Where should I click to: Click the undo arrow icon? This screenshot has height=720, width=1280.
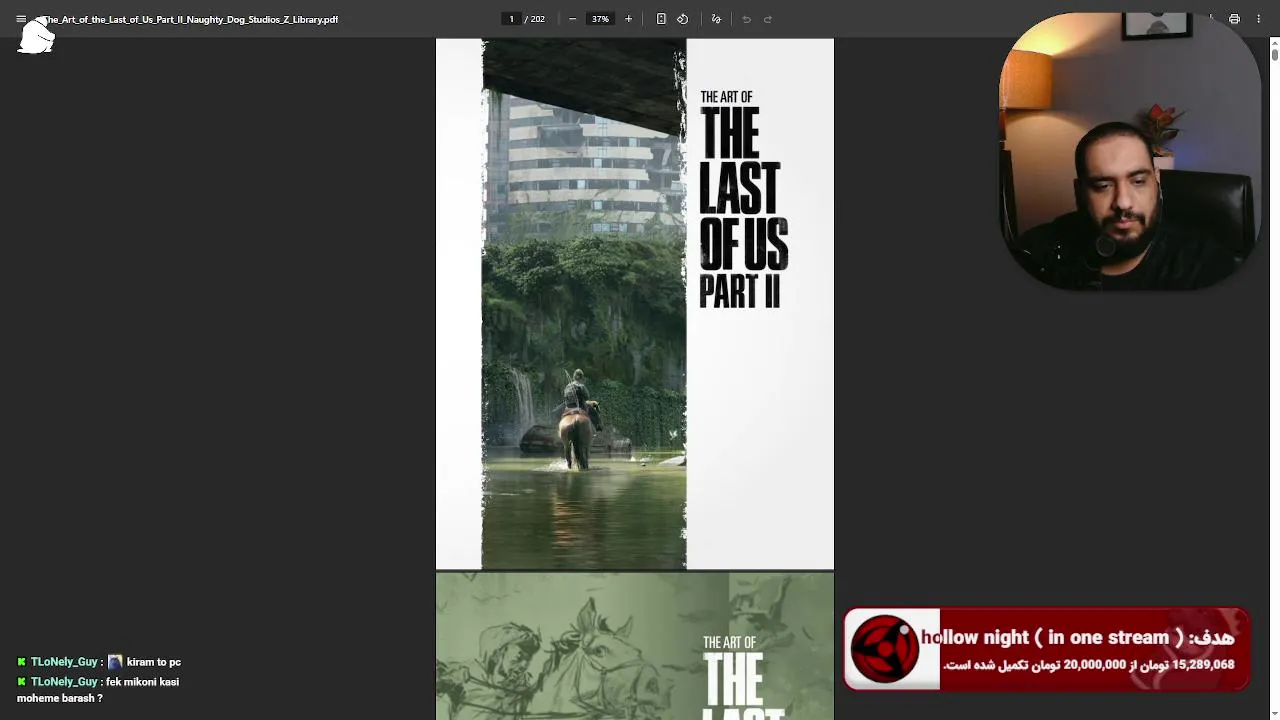click(746, 19)
